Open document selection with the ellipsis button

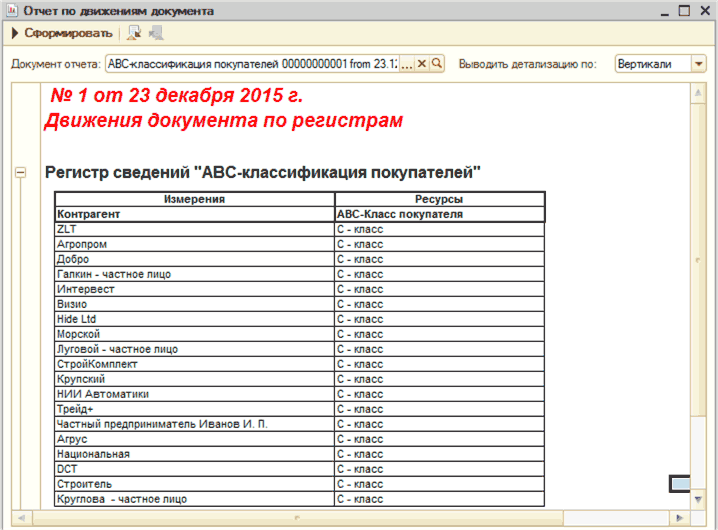tap(406, 64)
